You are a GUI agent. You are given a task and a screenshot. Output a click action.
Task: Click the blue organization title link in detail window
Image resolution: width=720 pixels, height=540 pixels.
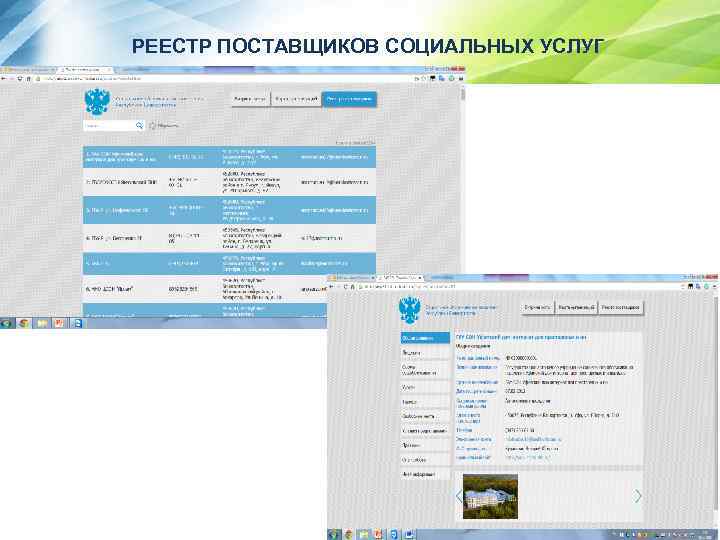point(521,337)
